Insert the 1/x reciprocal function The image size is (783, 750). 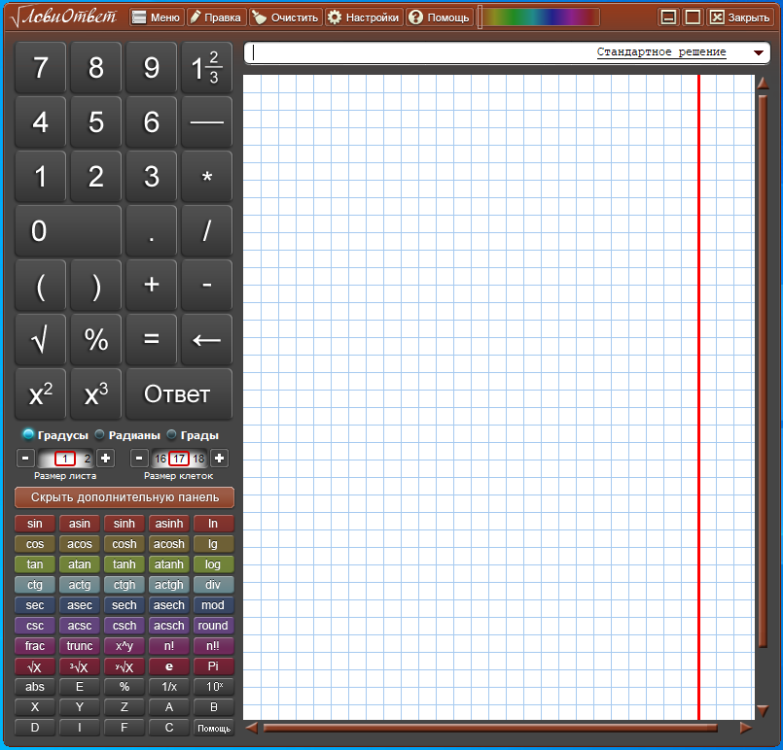click(169, 687)
